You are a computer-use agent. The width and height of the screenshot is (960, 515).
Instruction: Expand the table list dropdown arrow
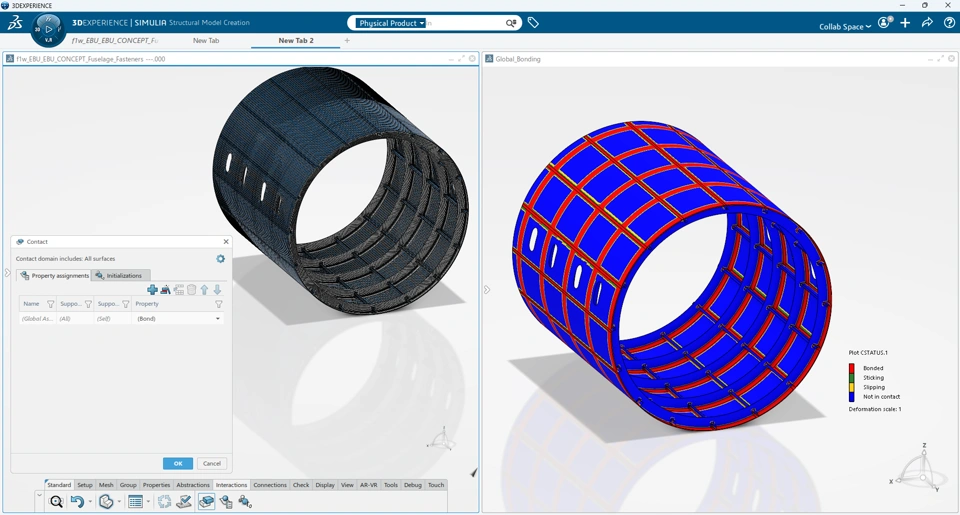tap(148, 502)
